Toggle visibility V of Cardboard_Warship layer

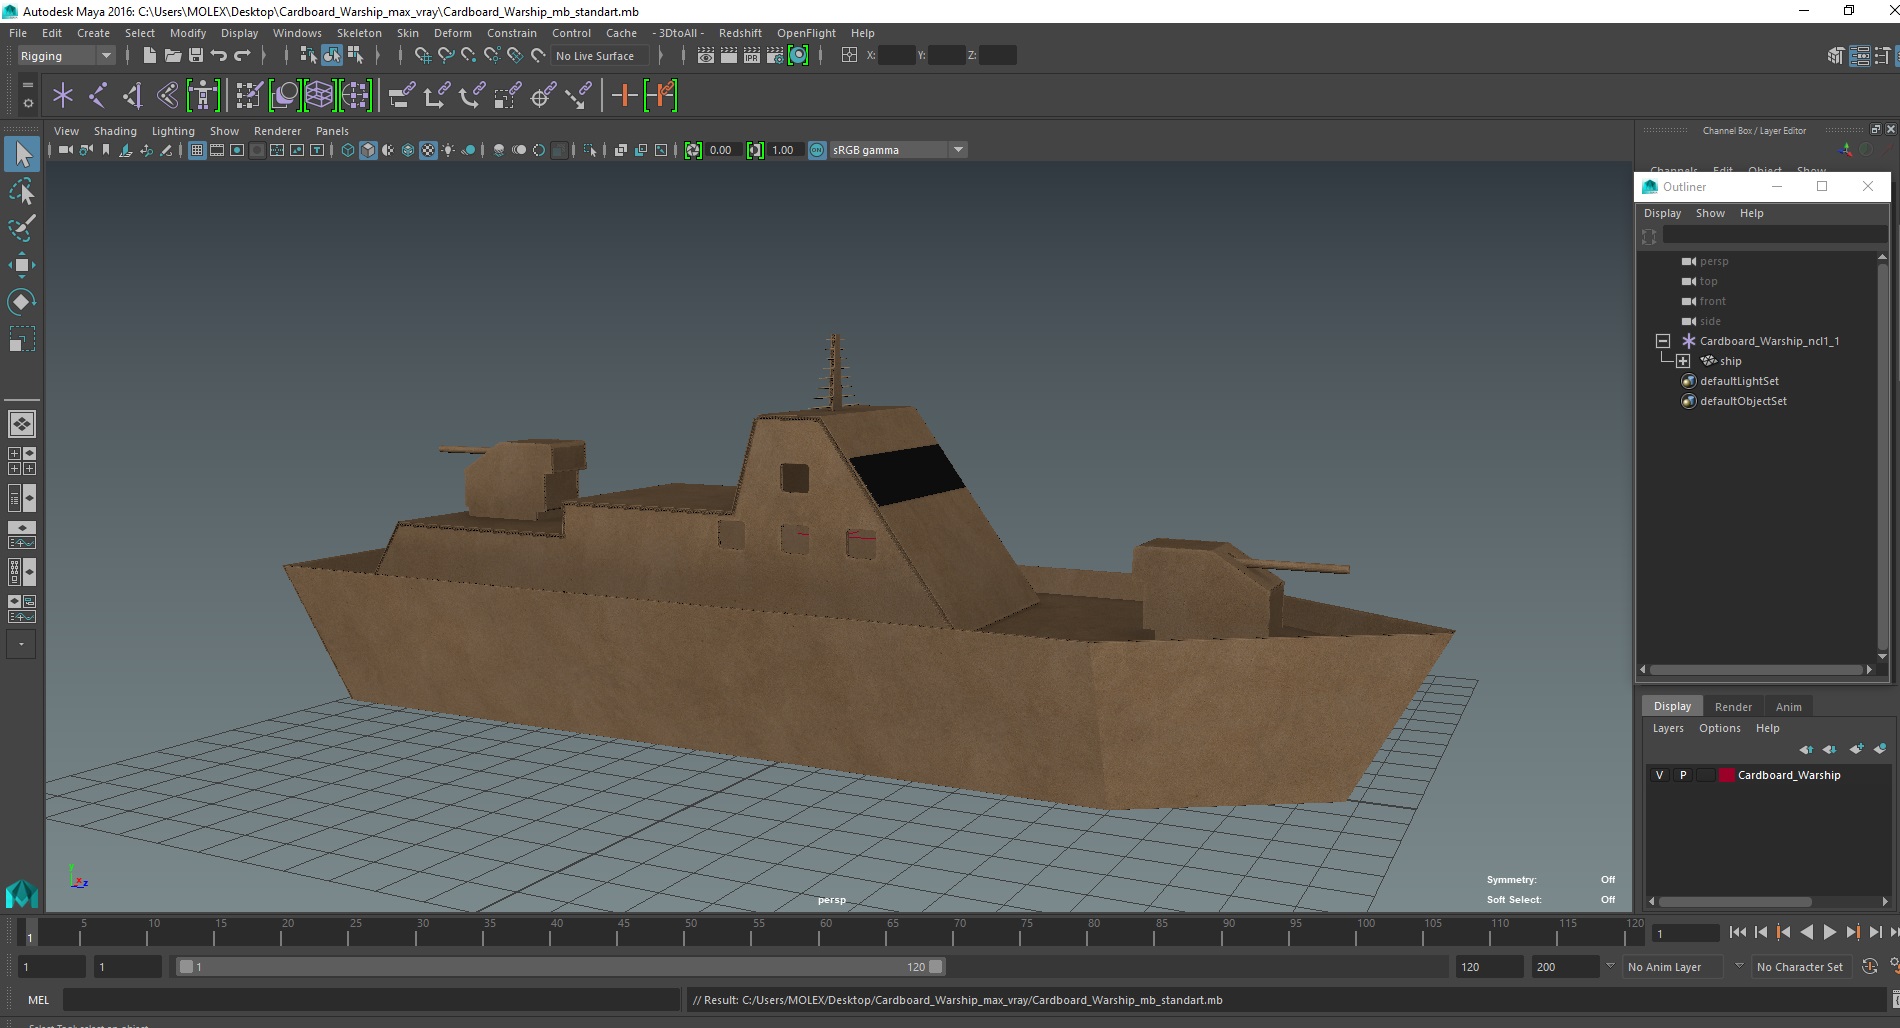point(1659,775)
